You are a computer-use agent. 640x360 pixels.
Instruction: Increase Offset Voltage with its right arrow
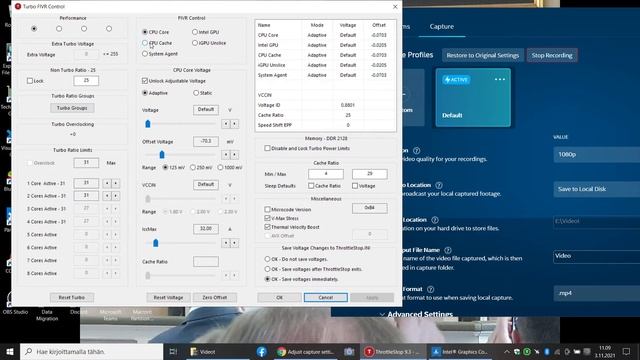click(x=234, y=154)
